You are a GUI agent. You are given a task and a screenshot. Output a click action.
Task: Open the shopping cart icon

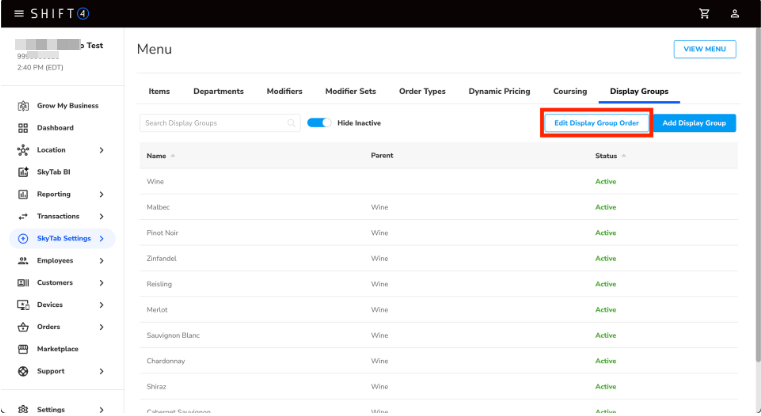click(x=704, y=13)
